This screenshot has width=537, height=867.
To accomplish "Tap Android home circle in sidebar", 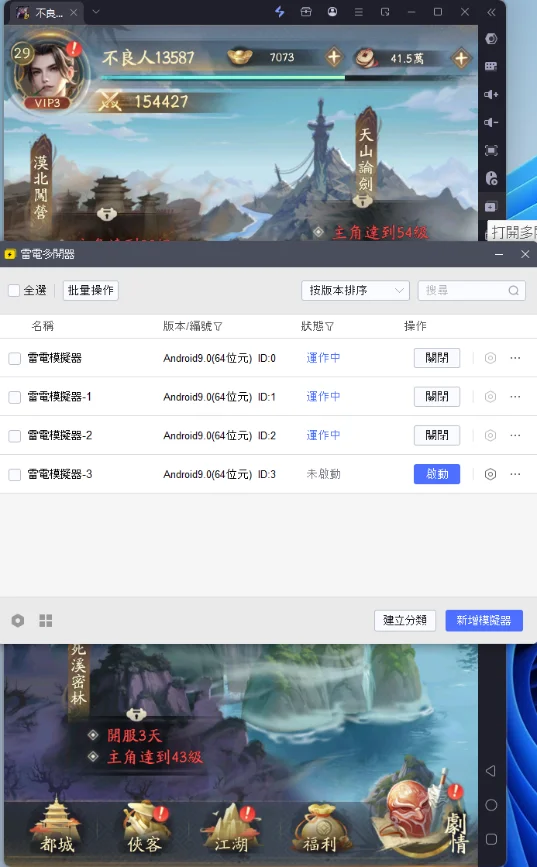I will pyautogui.click(x=491, y=805).
